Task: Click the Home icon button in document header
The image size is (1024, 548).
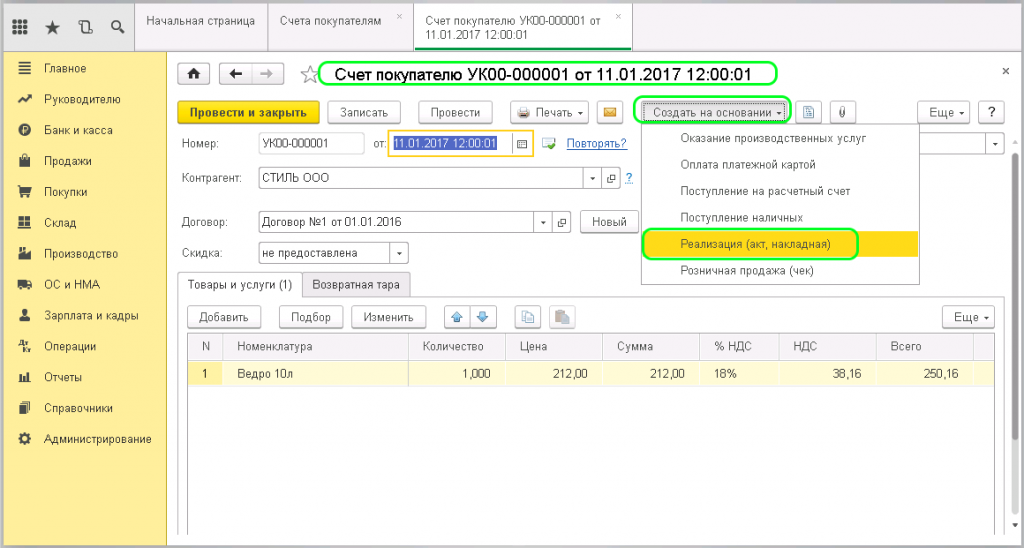Action: [x=193, y=74]
